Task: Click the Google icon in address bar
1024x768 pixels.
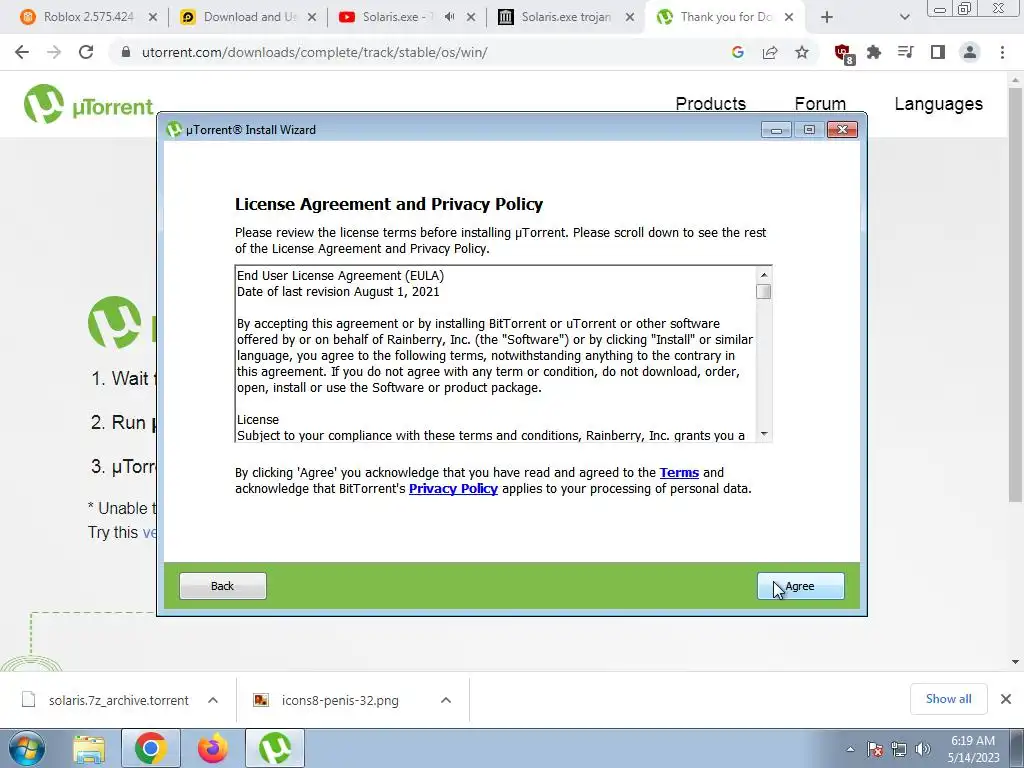Action: pos(738,52)
